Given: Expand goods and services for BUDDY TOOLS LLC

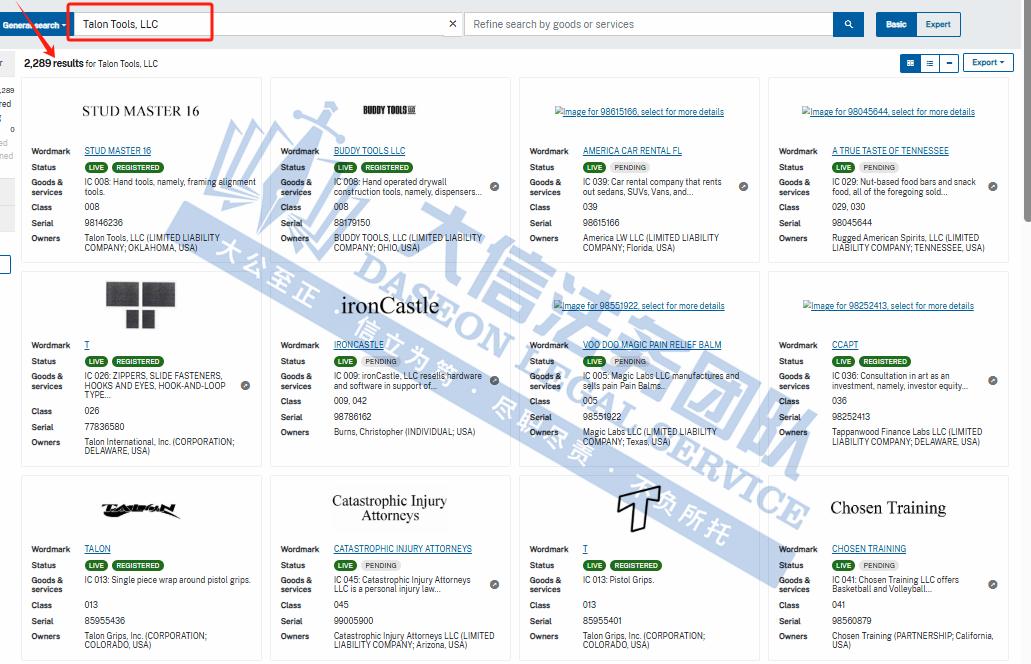Looking at the screenshot, I should [494, 187].
